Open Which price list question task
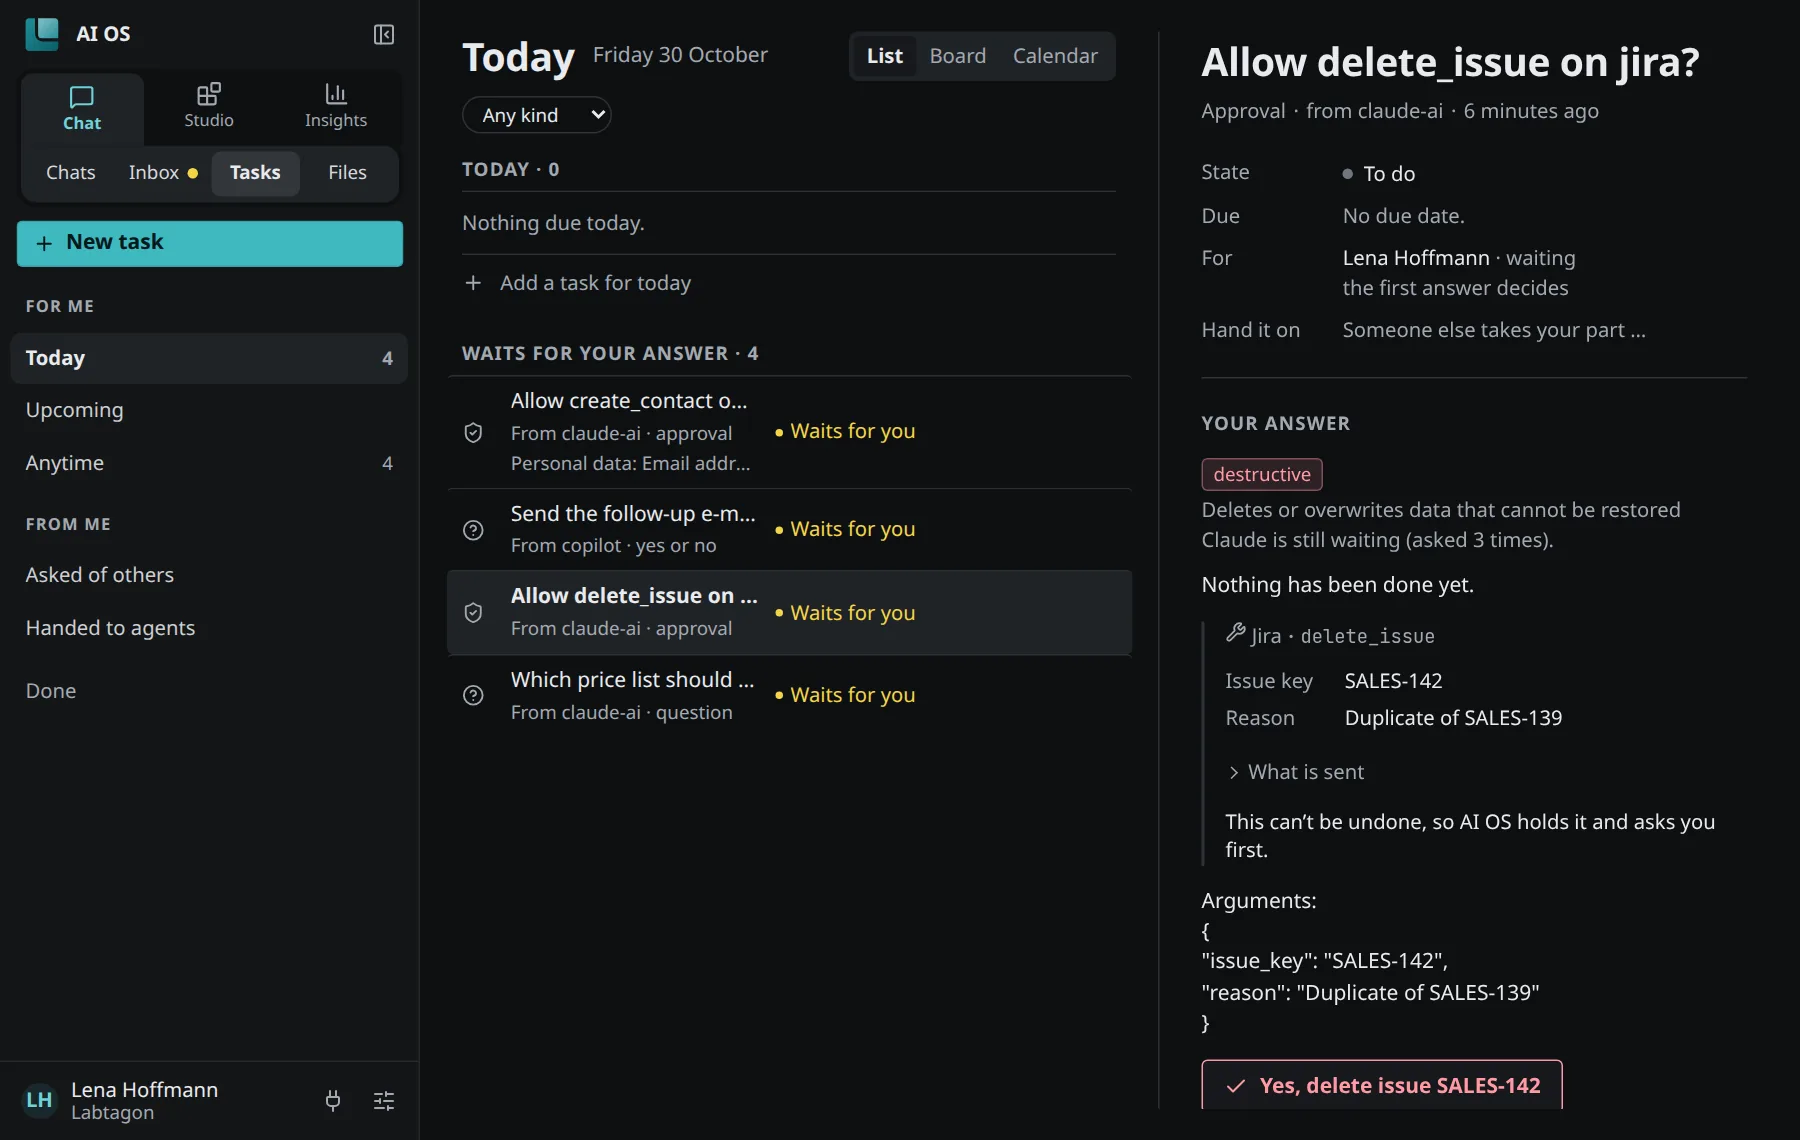 (x=790, y=695)
